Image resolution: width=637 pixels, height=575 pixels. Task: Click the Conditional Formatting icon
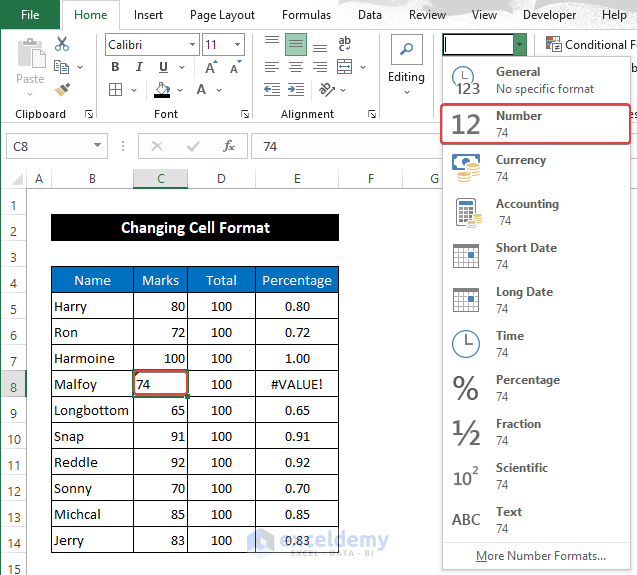(x=553, y=44)
